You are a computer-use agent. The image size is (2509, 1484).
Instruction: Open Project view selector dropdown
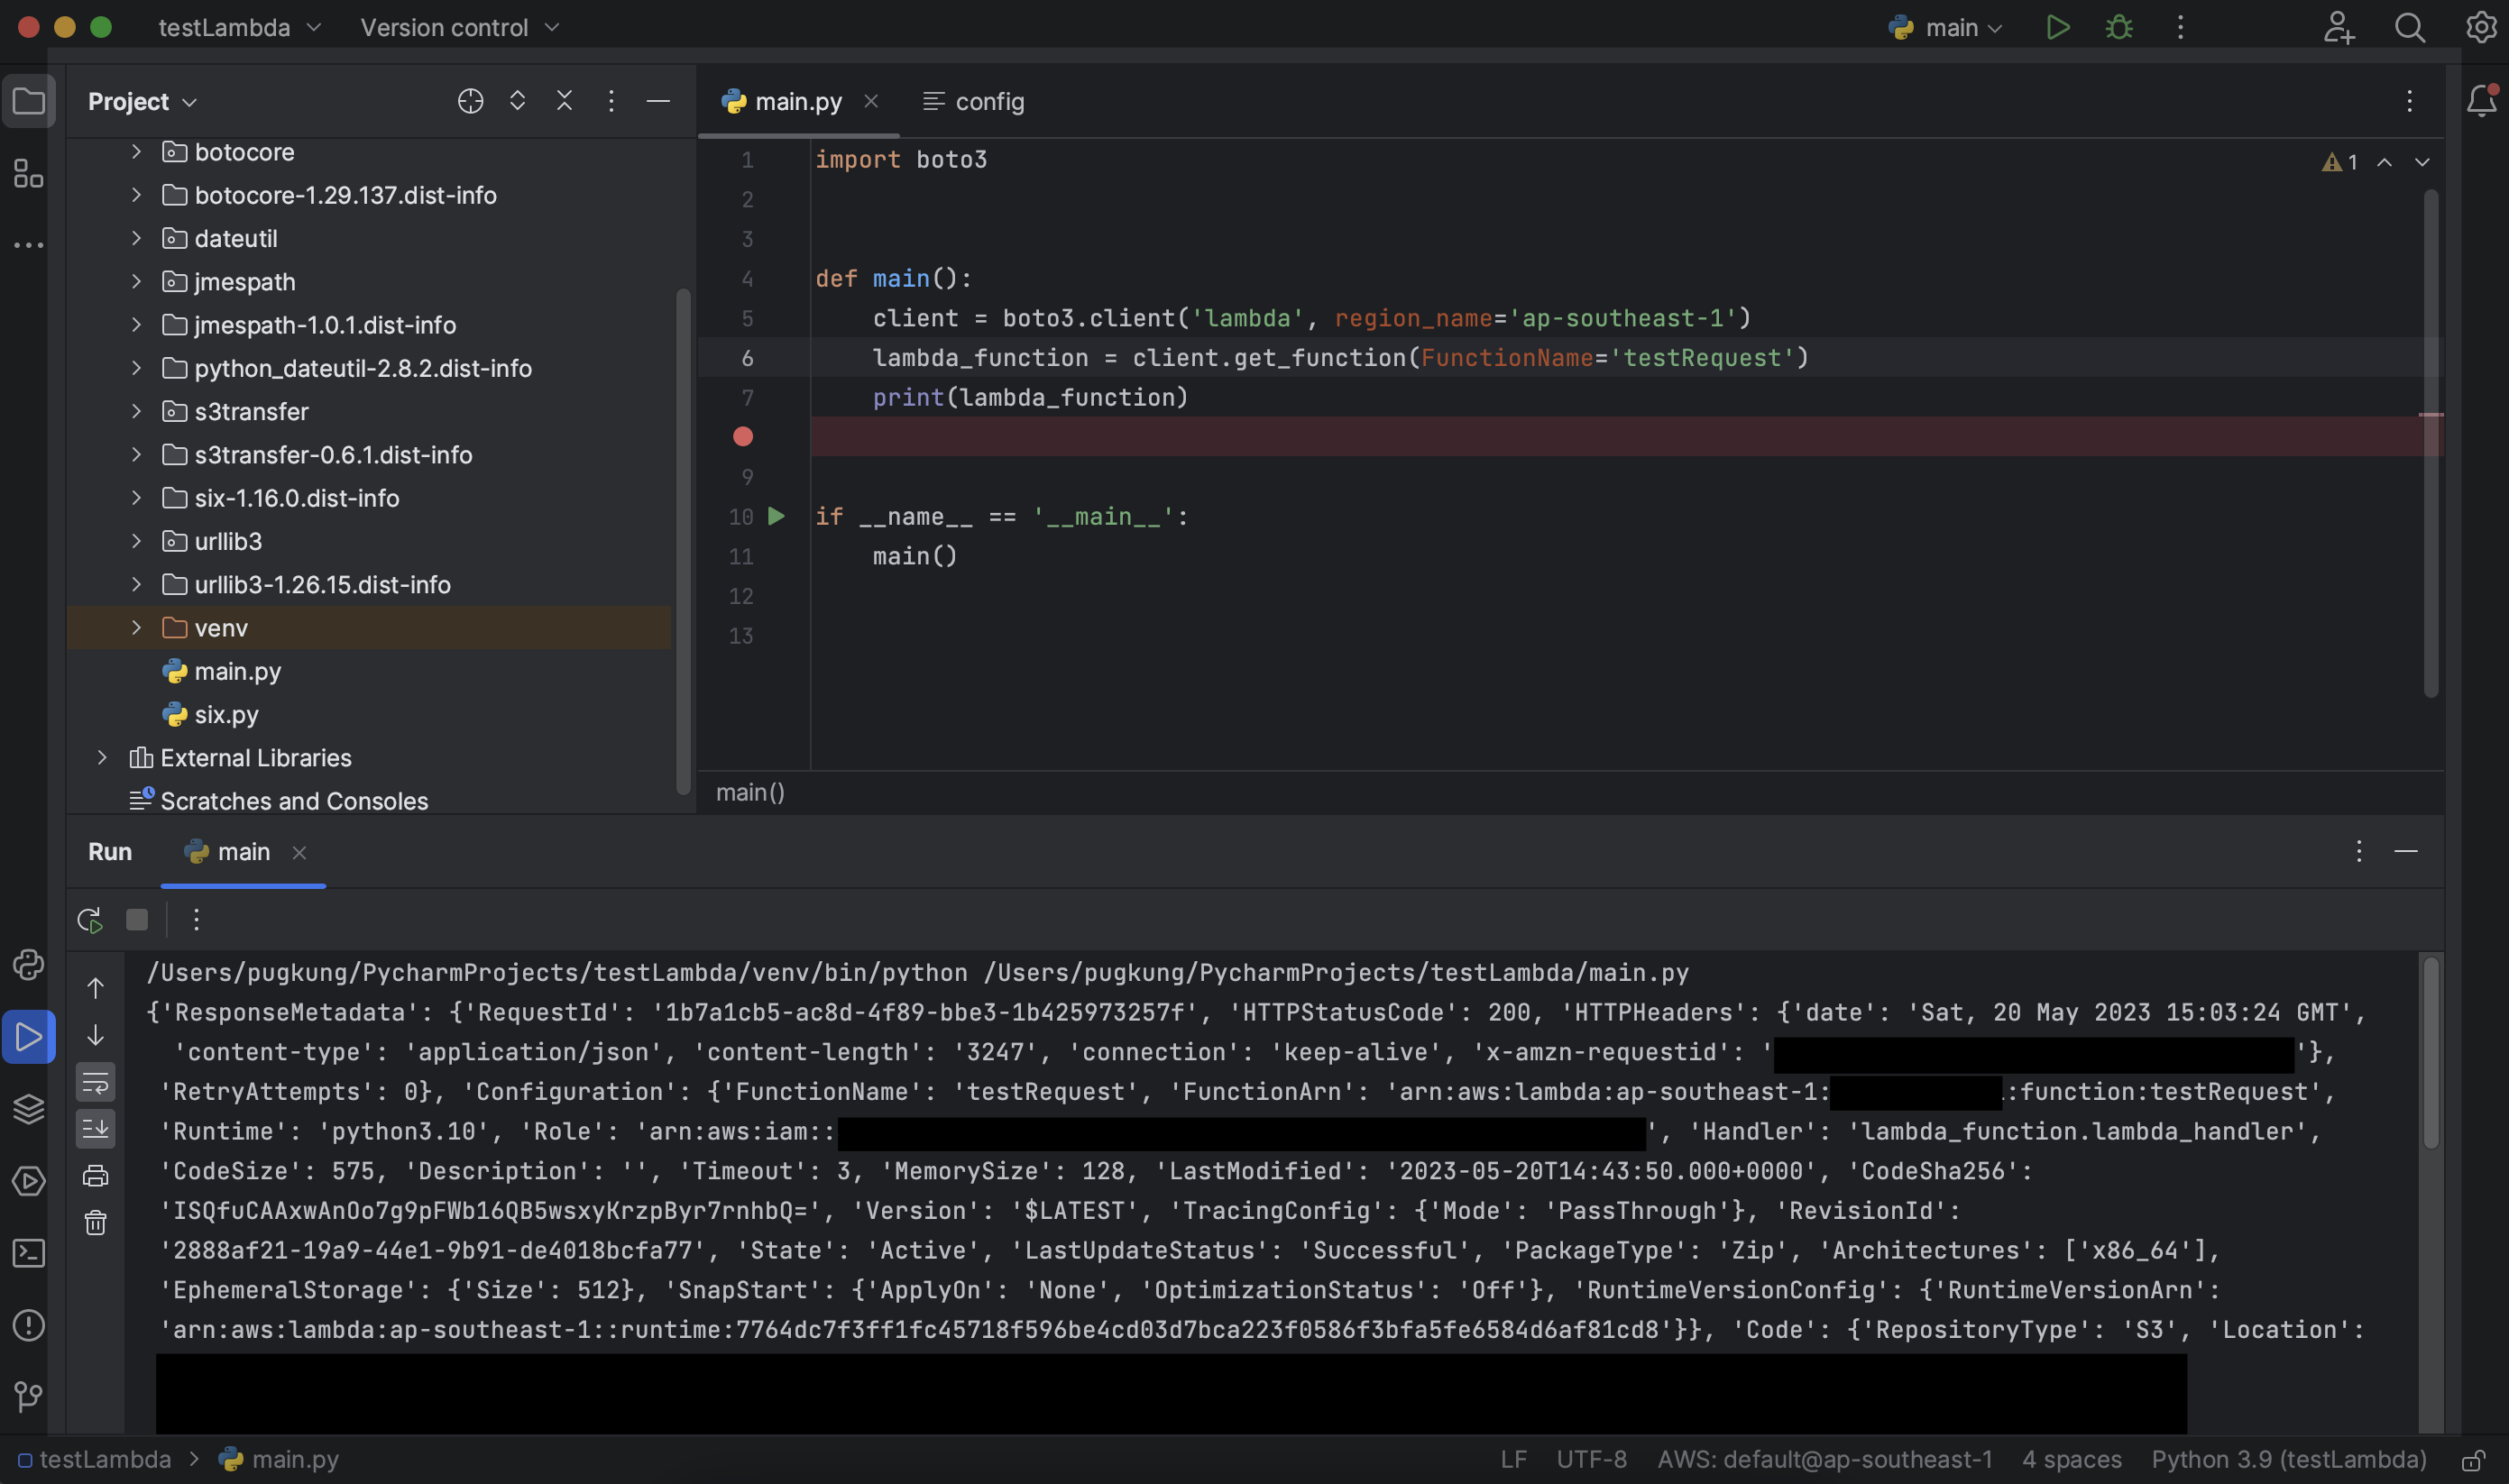pyautogui.click(x=142, y=101)
